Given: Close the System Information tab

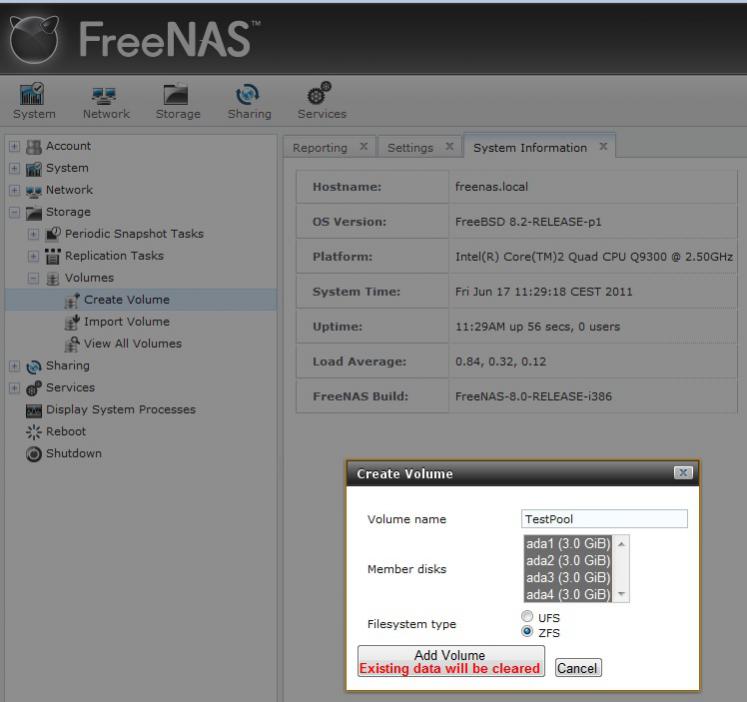Looking at the screenshot, I should pos(603,146).
